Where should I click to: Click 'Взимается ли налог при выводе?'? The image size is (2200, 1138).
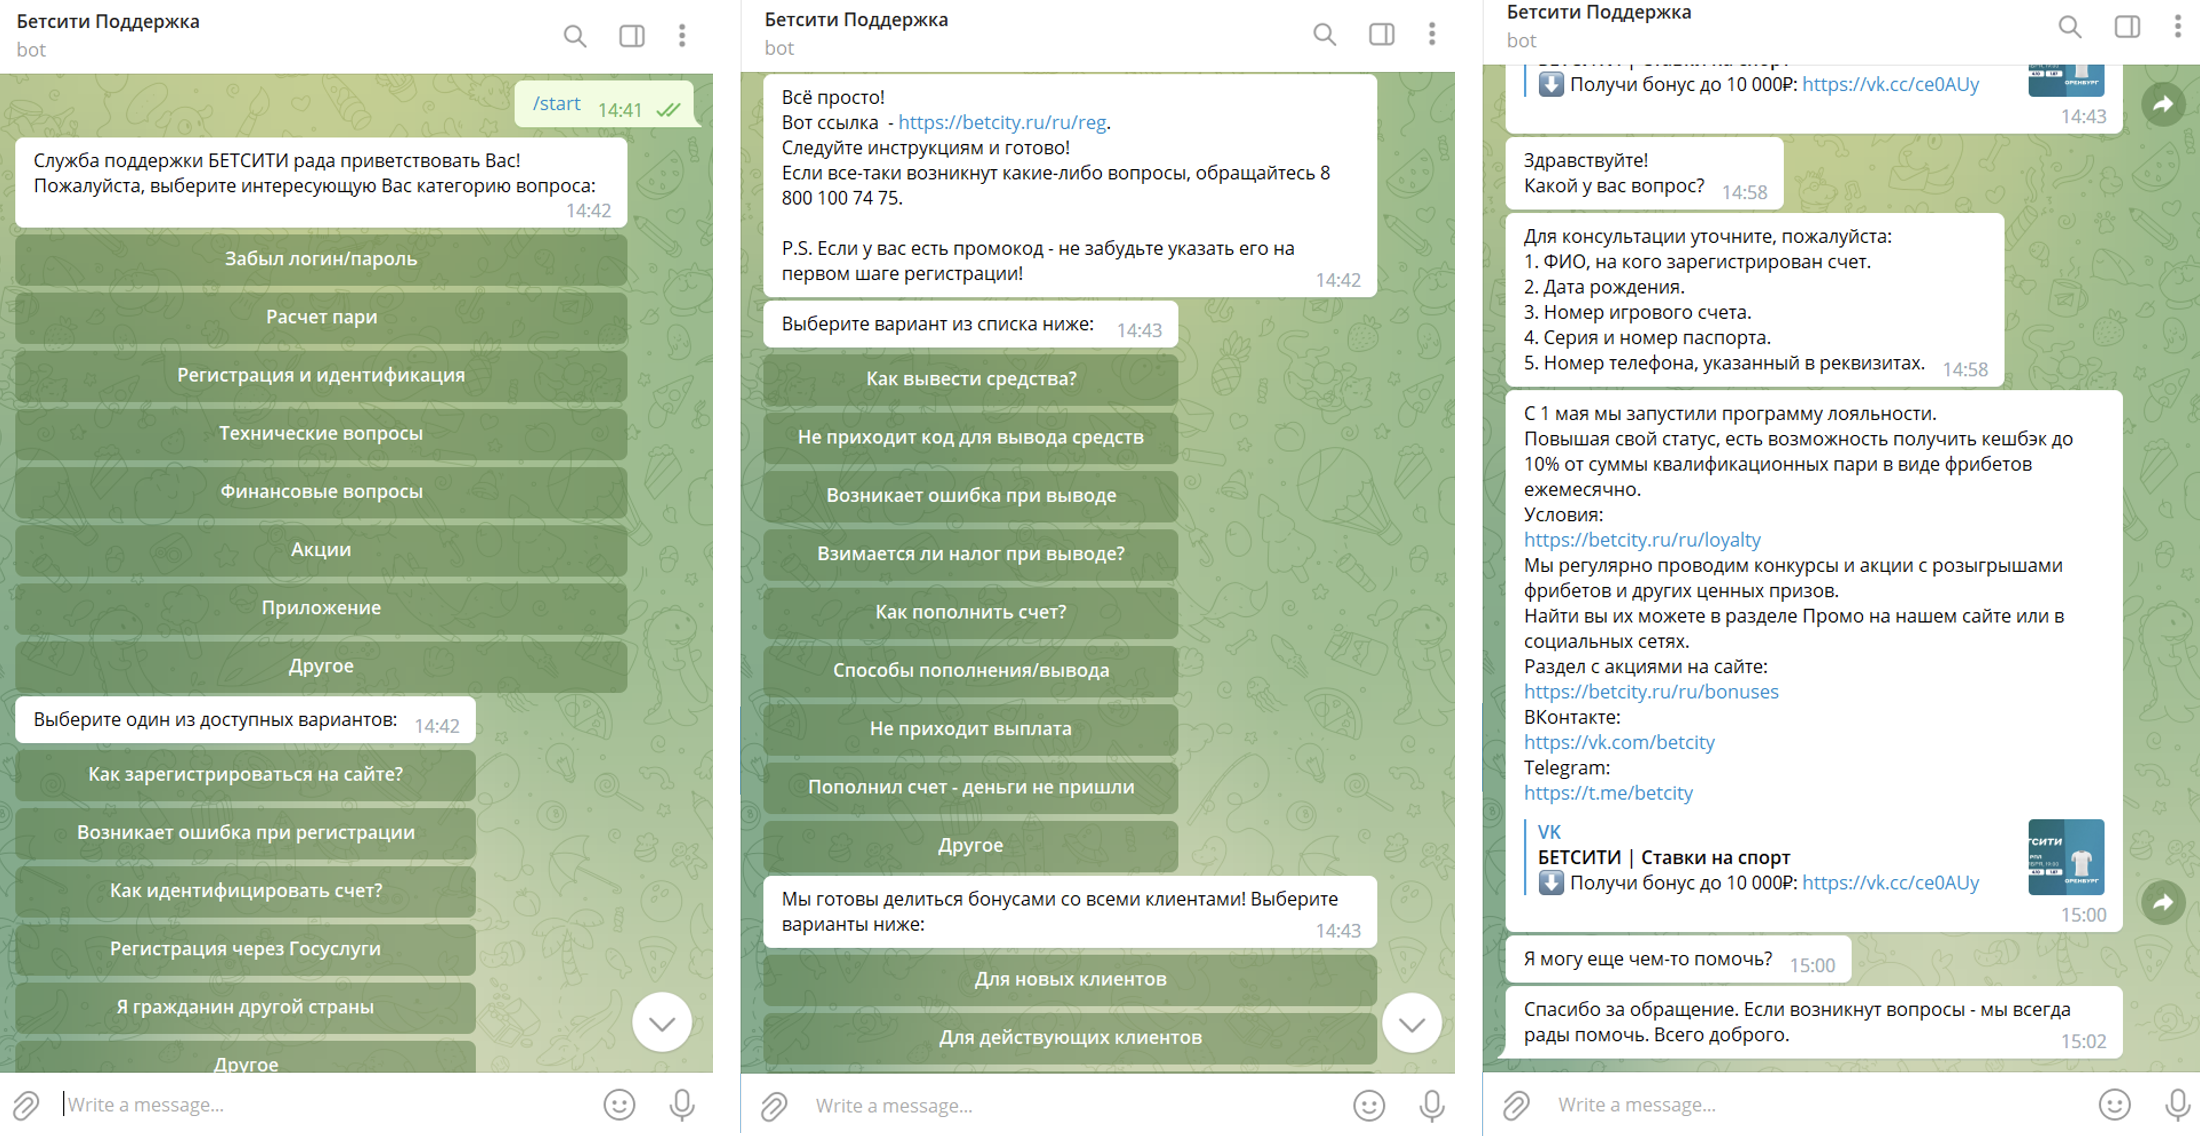pos(971,553)
